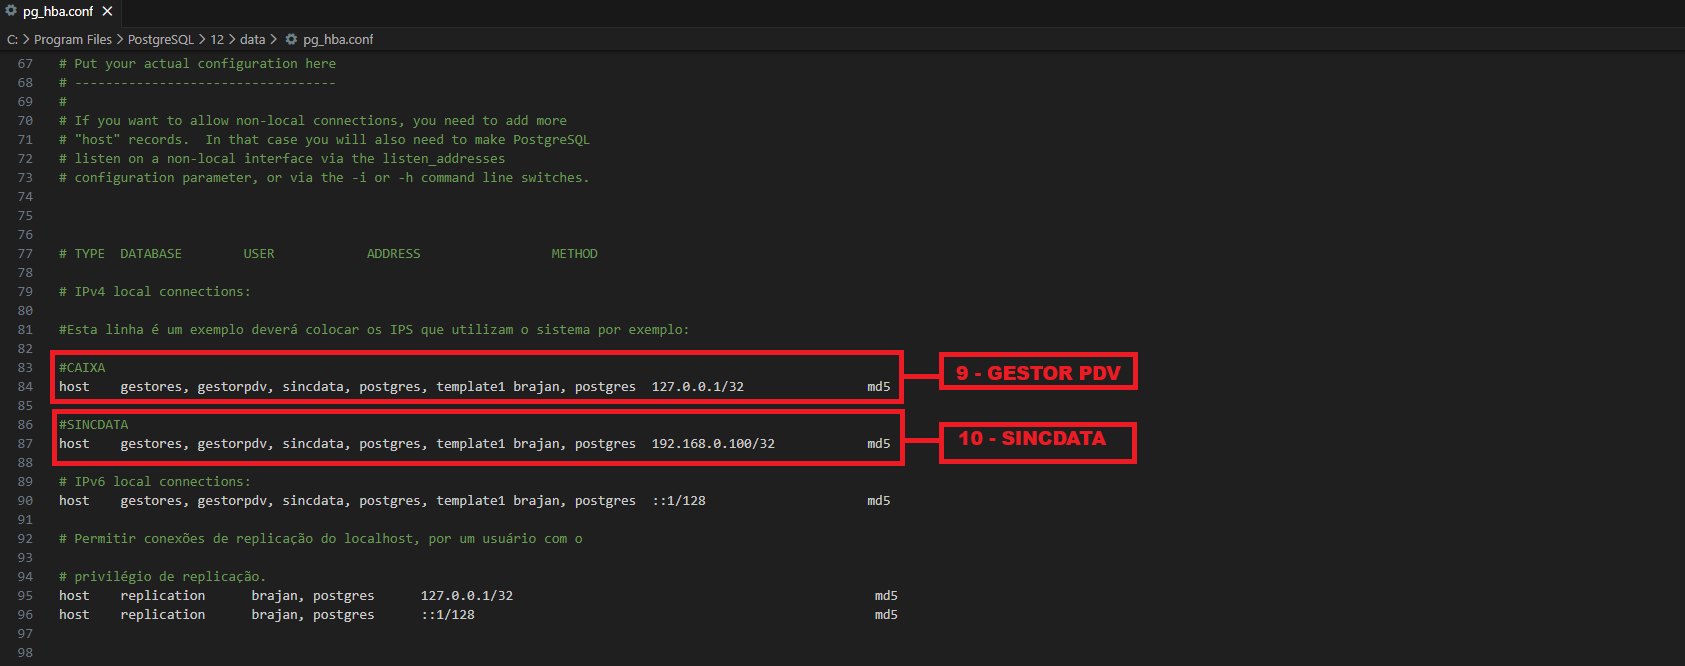Place cursor on the #CAIXA comment
The image size is (1685, 666).
82,368
